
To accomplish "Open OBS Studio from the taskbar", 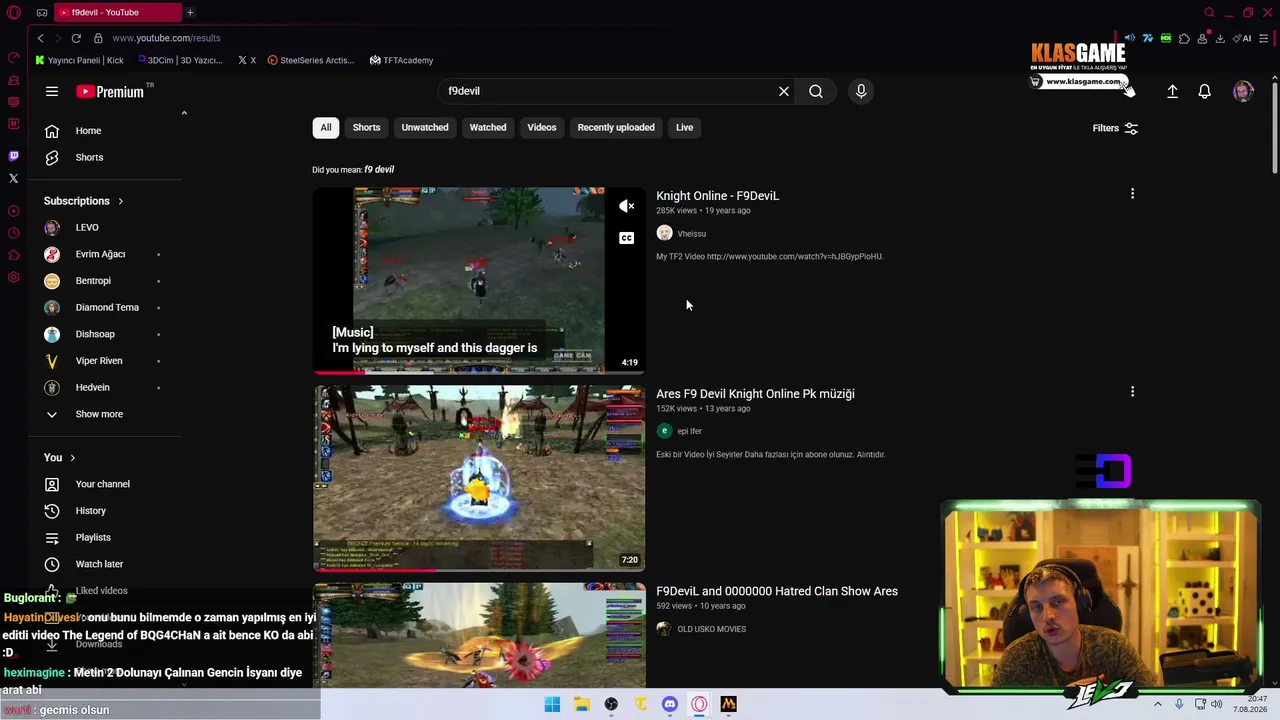I will click(x=611, y=704).
